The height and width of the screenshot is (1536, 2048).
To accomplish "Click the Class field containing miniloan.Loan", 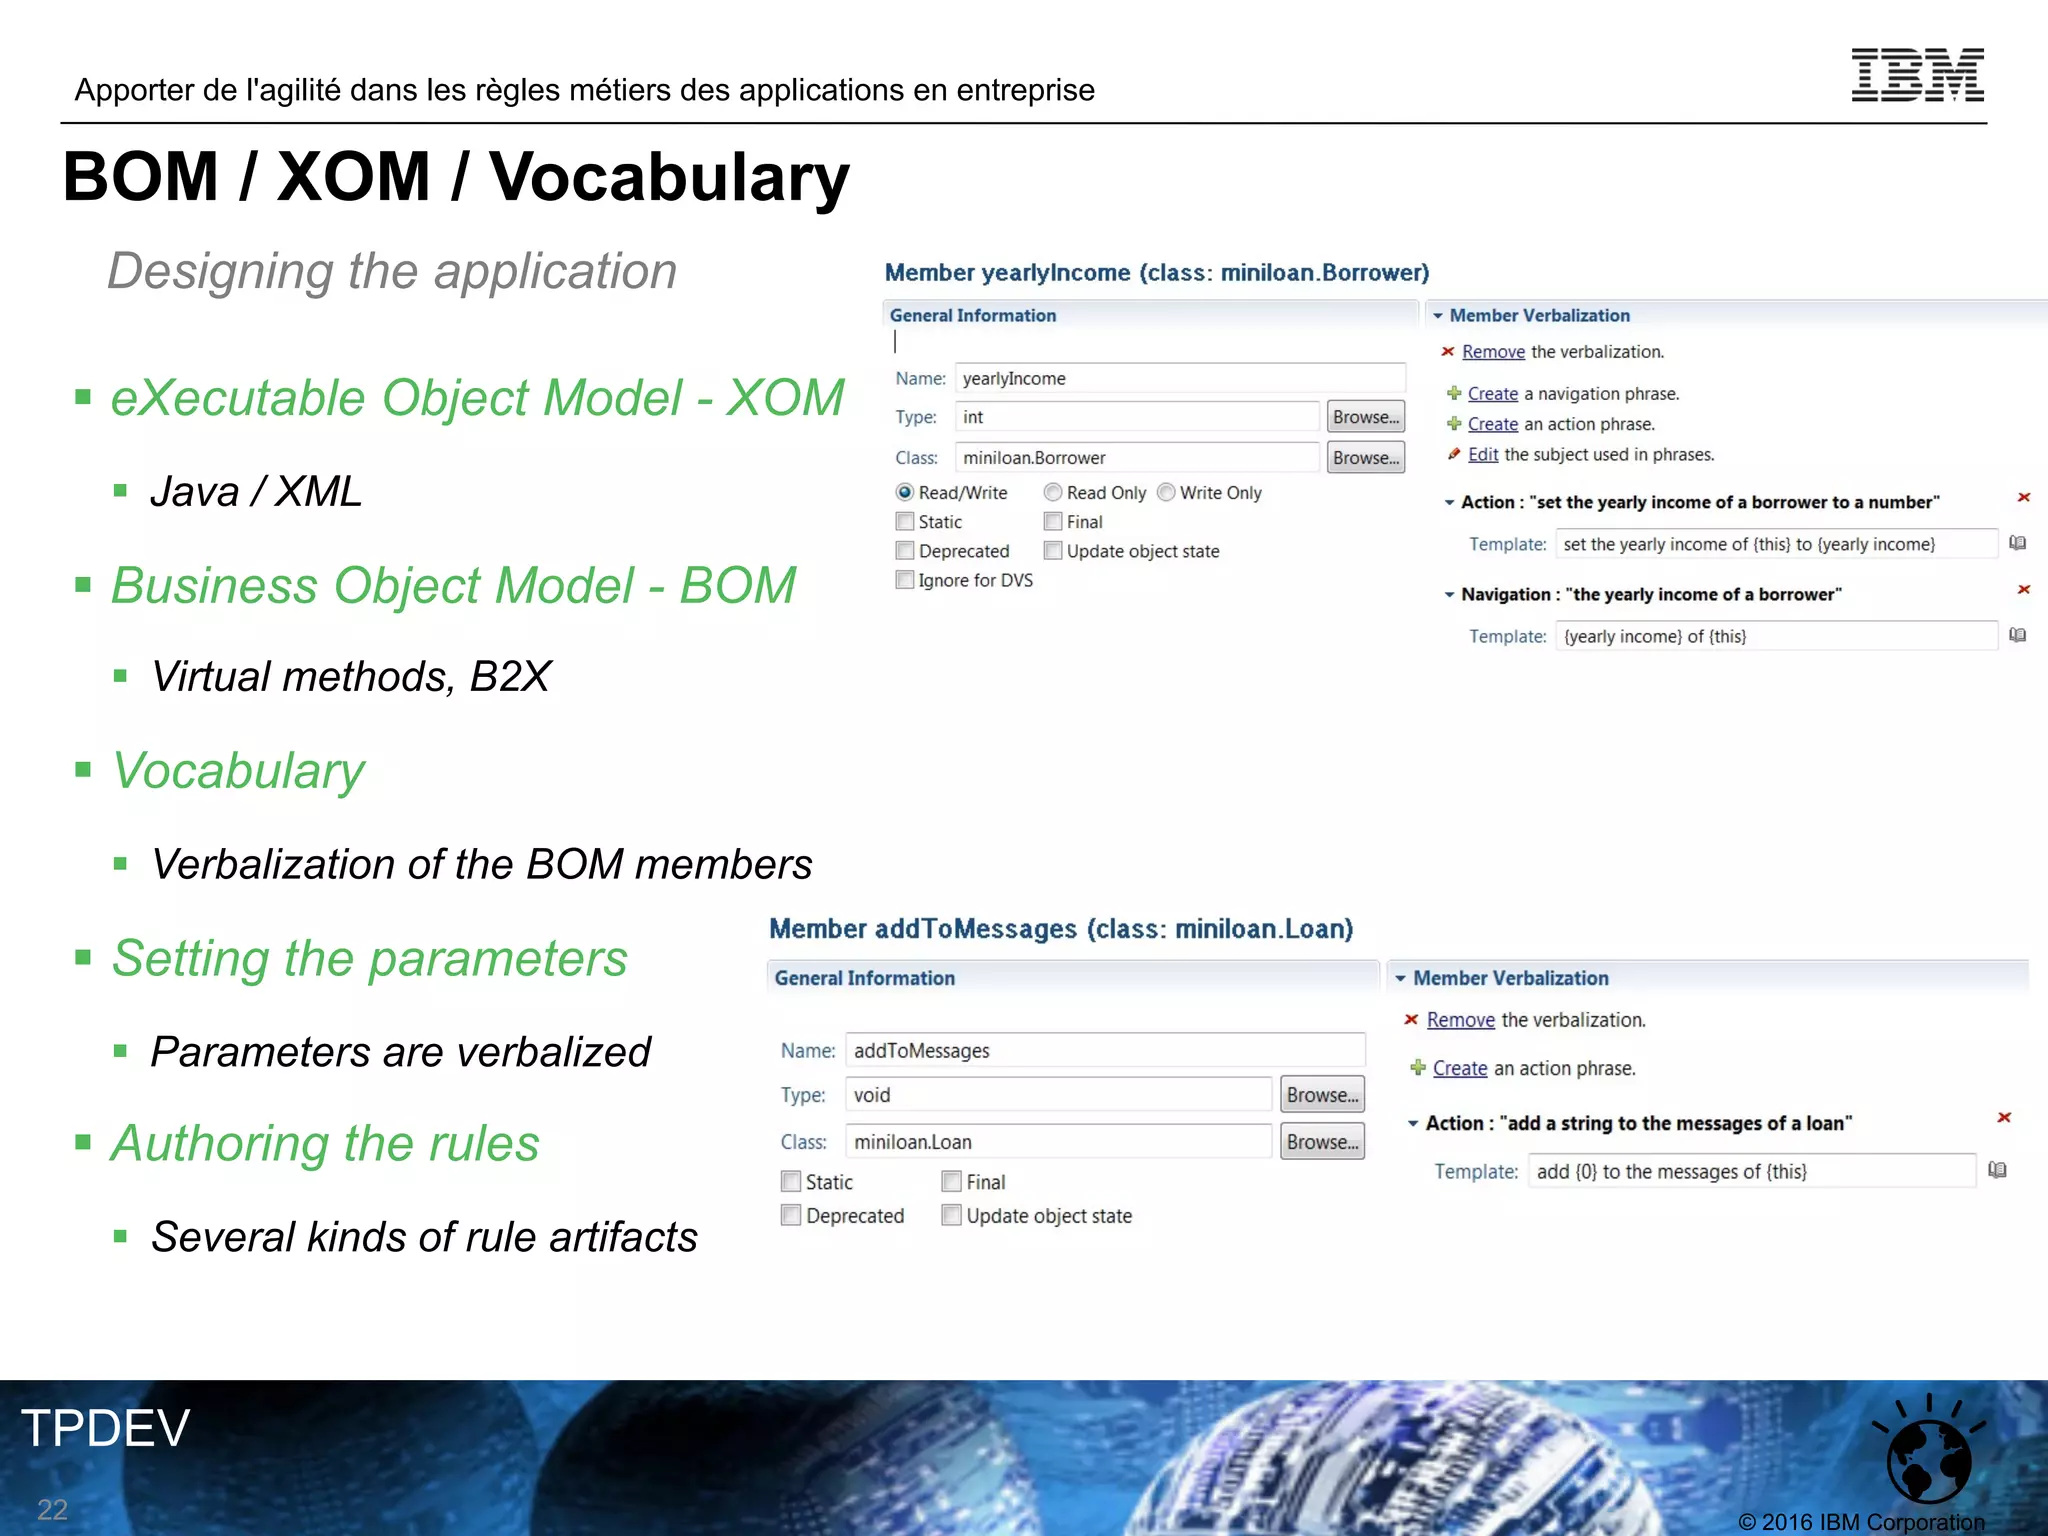I will 1059,1141.
